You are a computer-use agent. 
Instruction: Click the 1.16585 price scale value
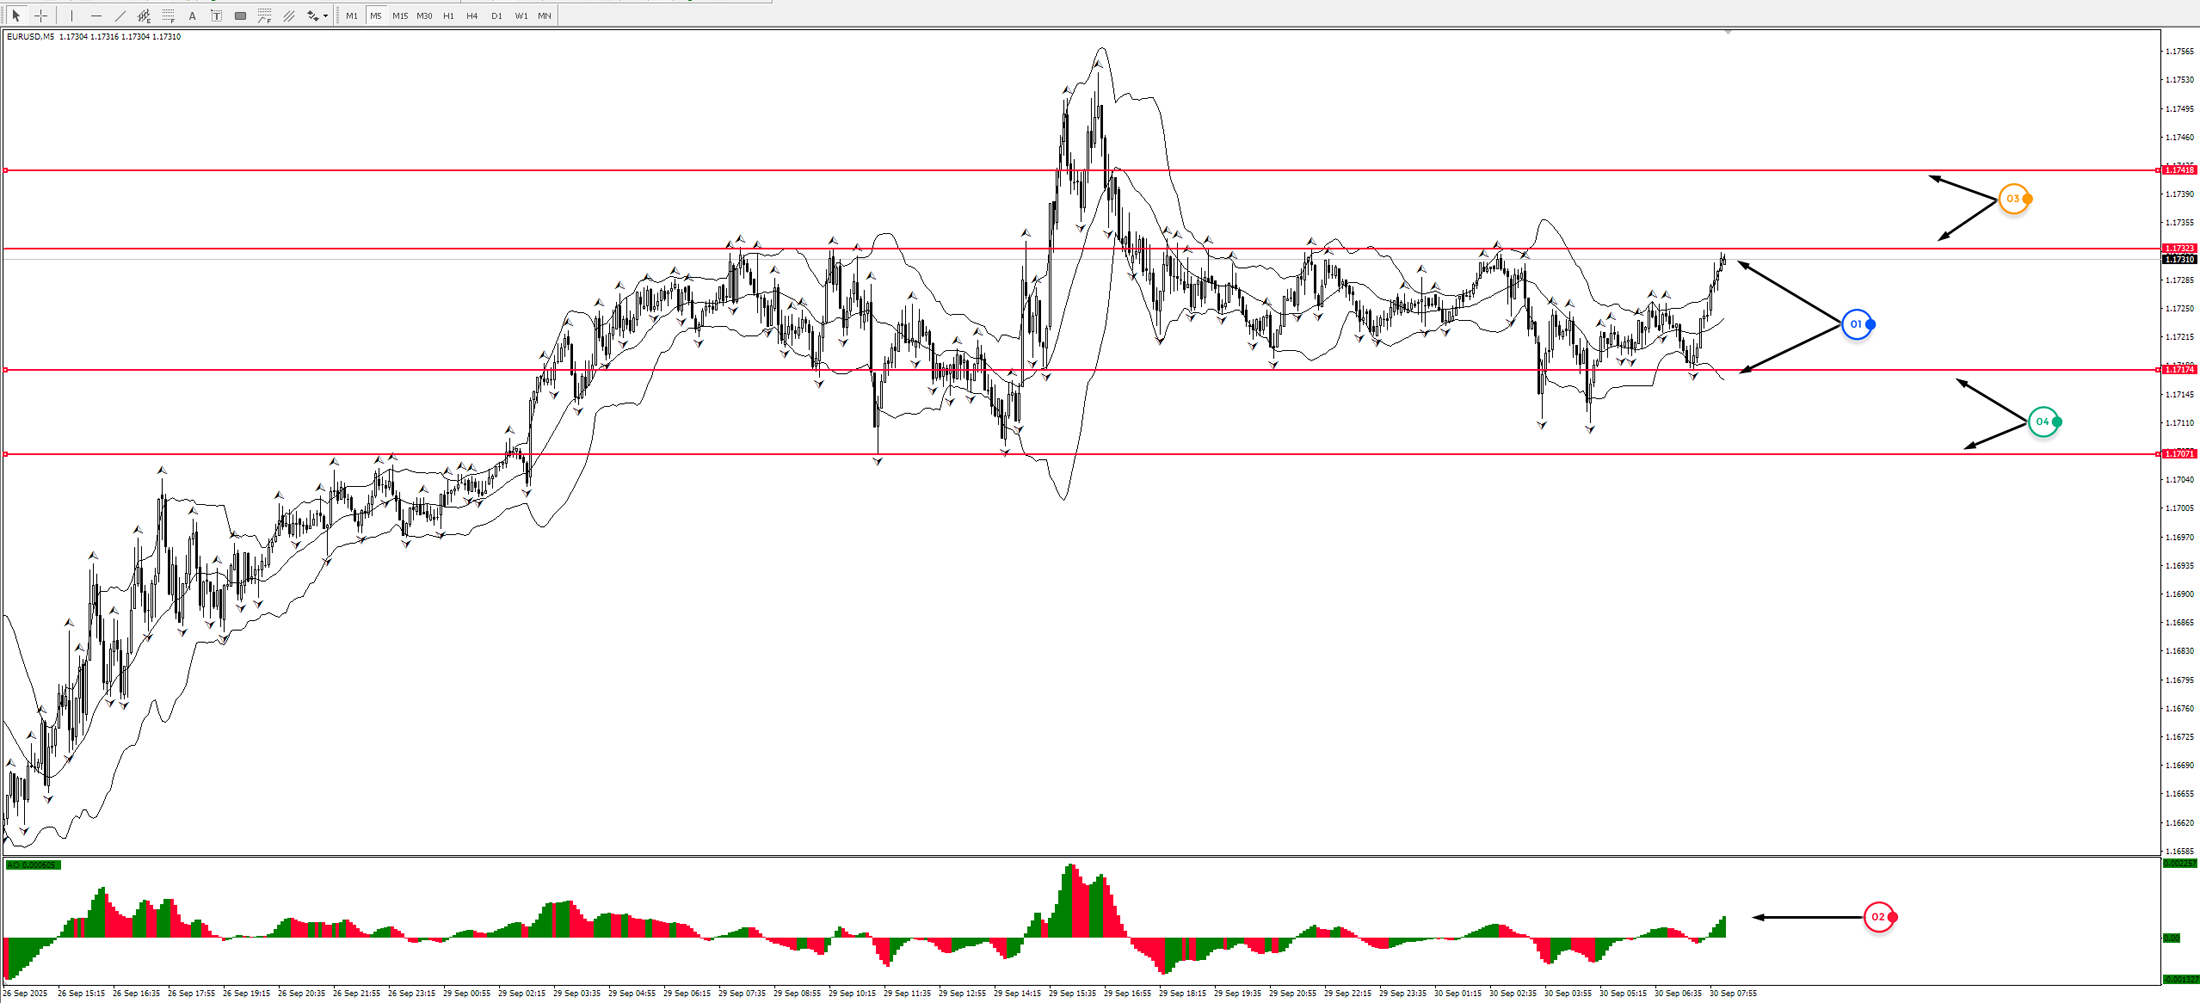2180,851
